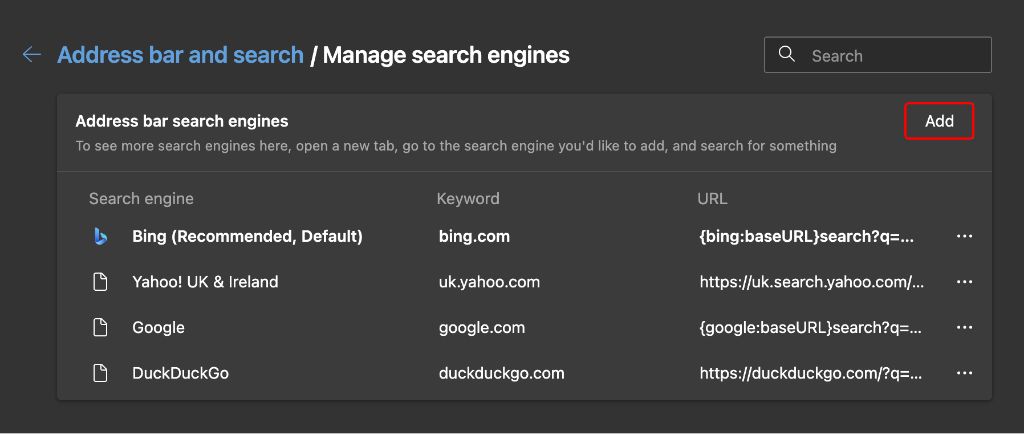The width and height of the screenshot is (1024, 434).
Task: Click the Search engine column header
Action: pos(141,199)
